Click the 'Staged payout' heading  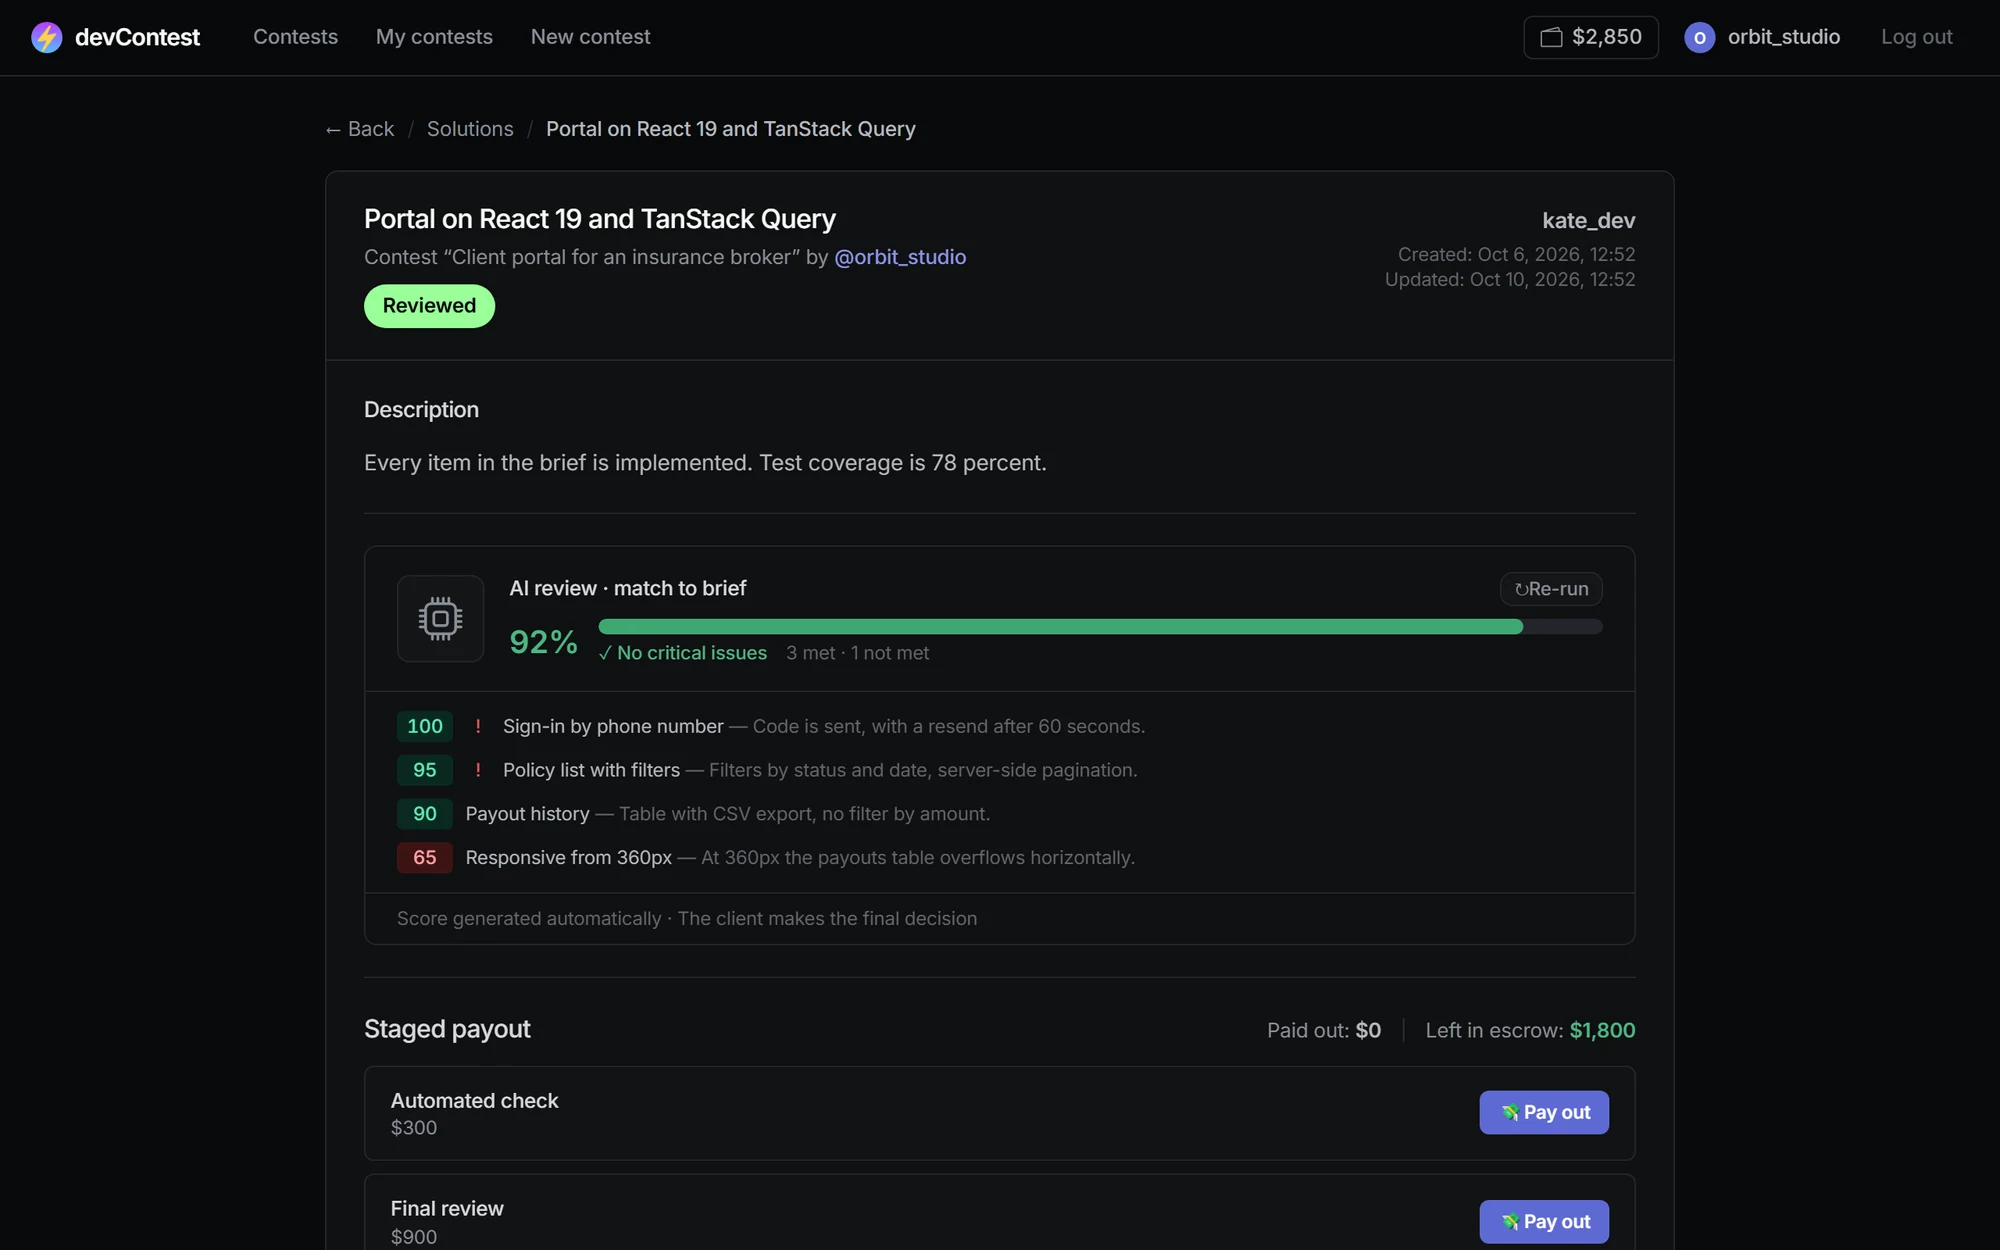447,1029
